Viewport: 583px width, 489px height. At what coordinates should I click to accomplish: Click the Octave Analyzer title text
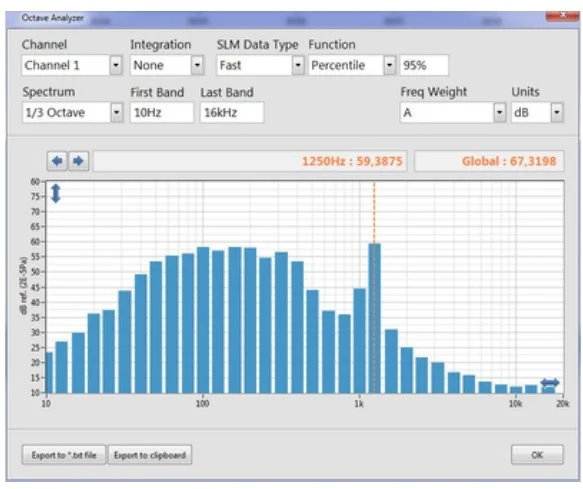click(x=52, y=18)
